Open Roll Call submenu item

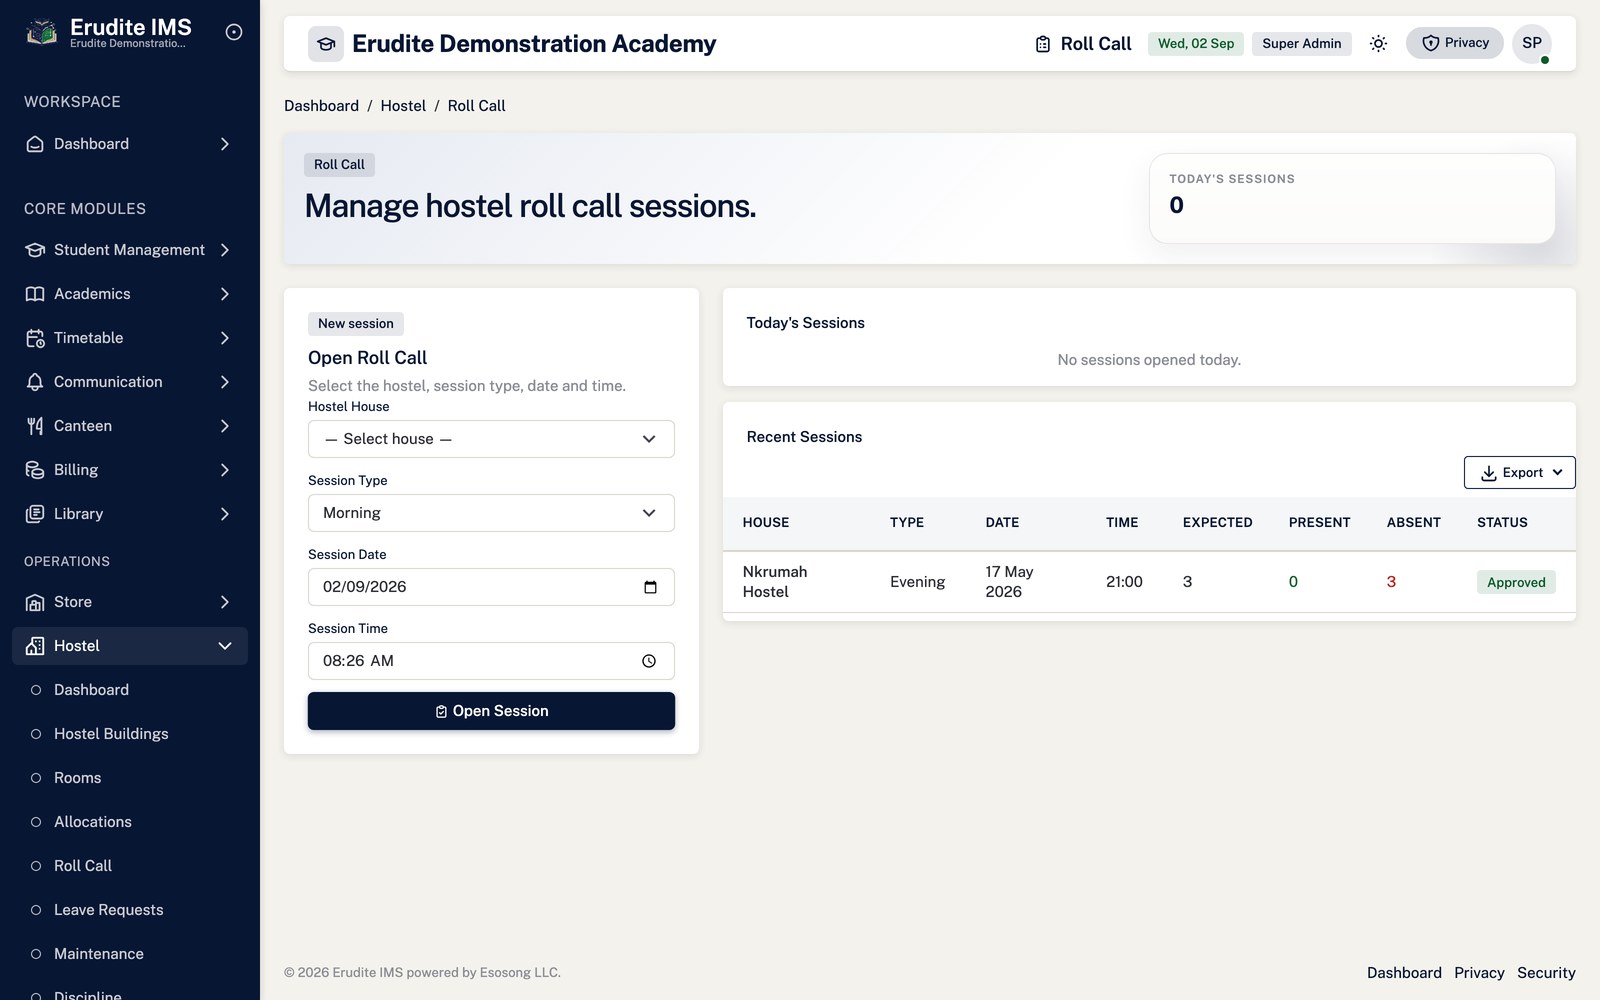pos(130,866)
